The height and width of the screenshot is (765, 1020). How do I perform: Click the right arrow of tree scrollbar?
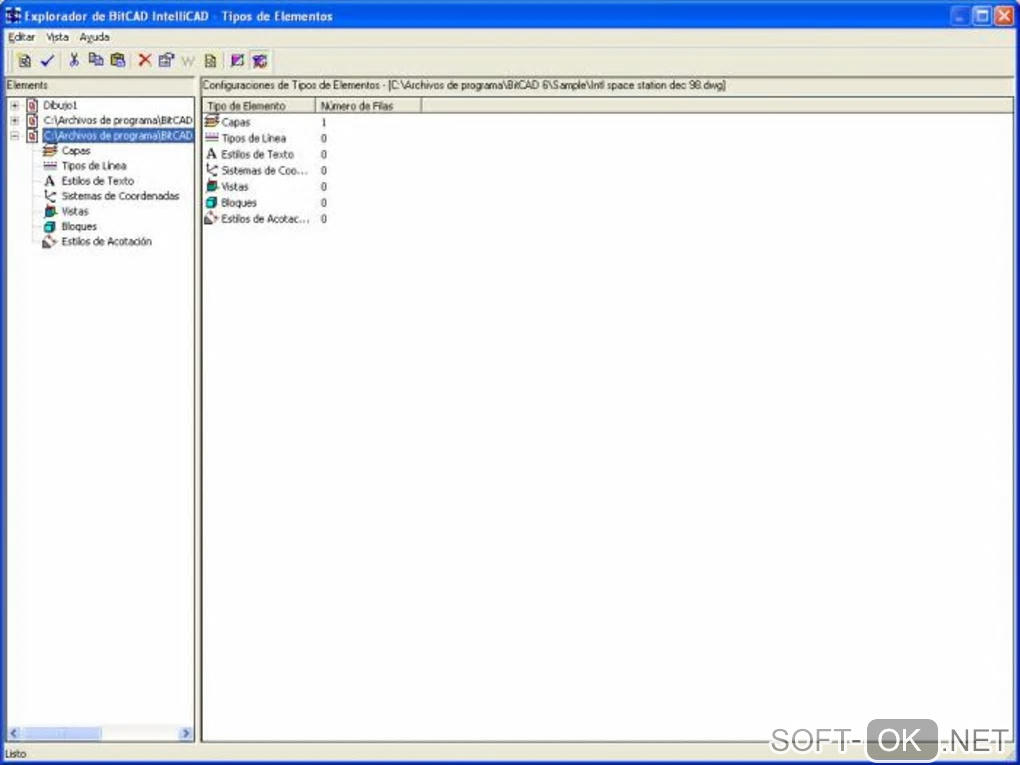(x=186, y=734)
